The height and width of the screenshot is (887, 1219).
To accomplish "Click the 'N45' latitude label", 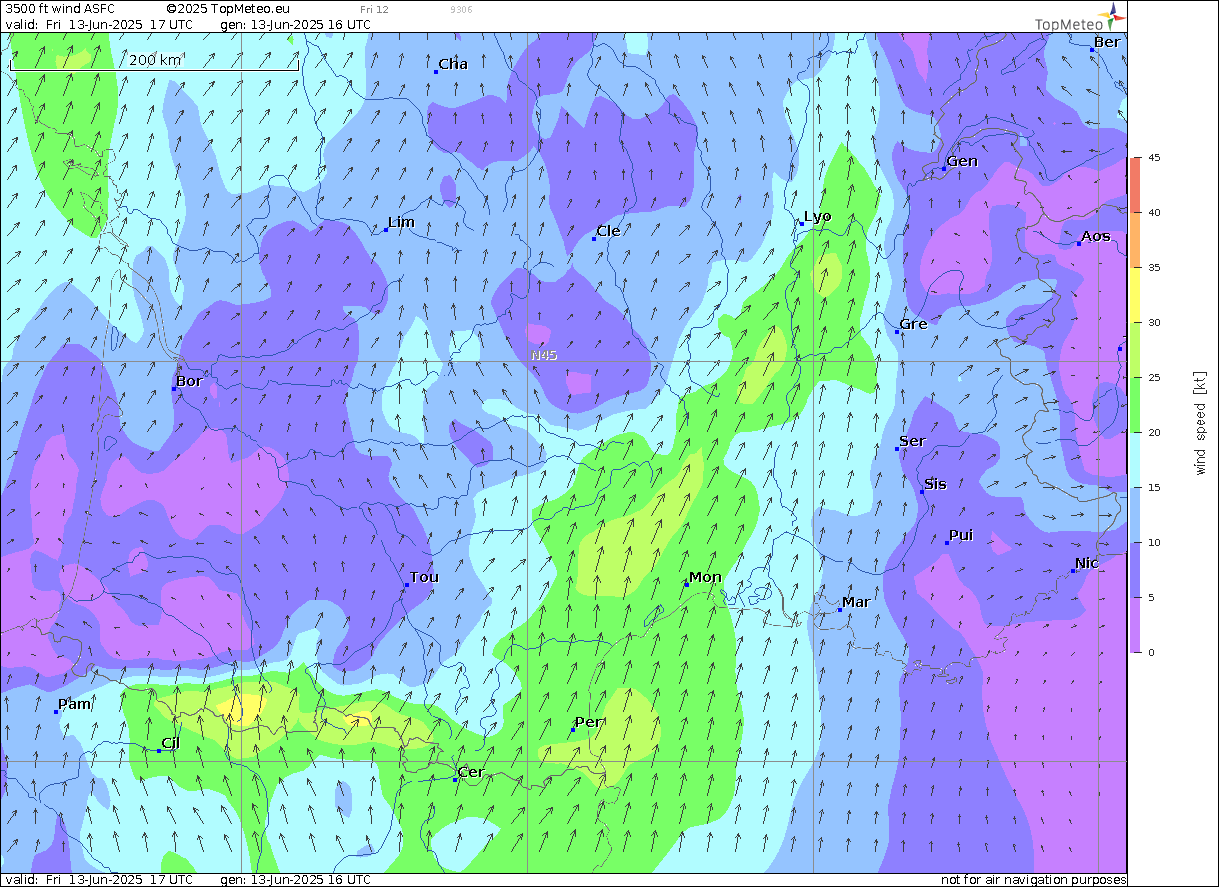I will [544, 355].
